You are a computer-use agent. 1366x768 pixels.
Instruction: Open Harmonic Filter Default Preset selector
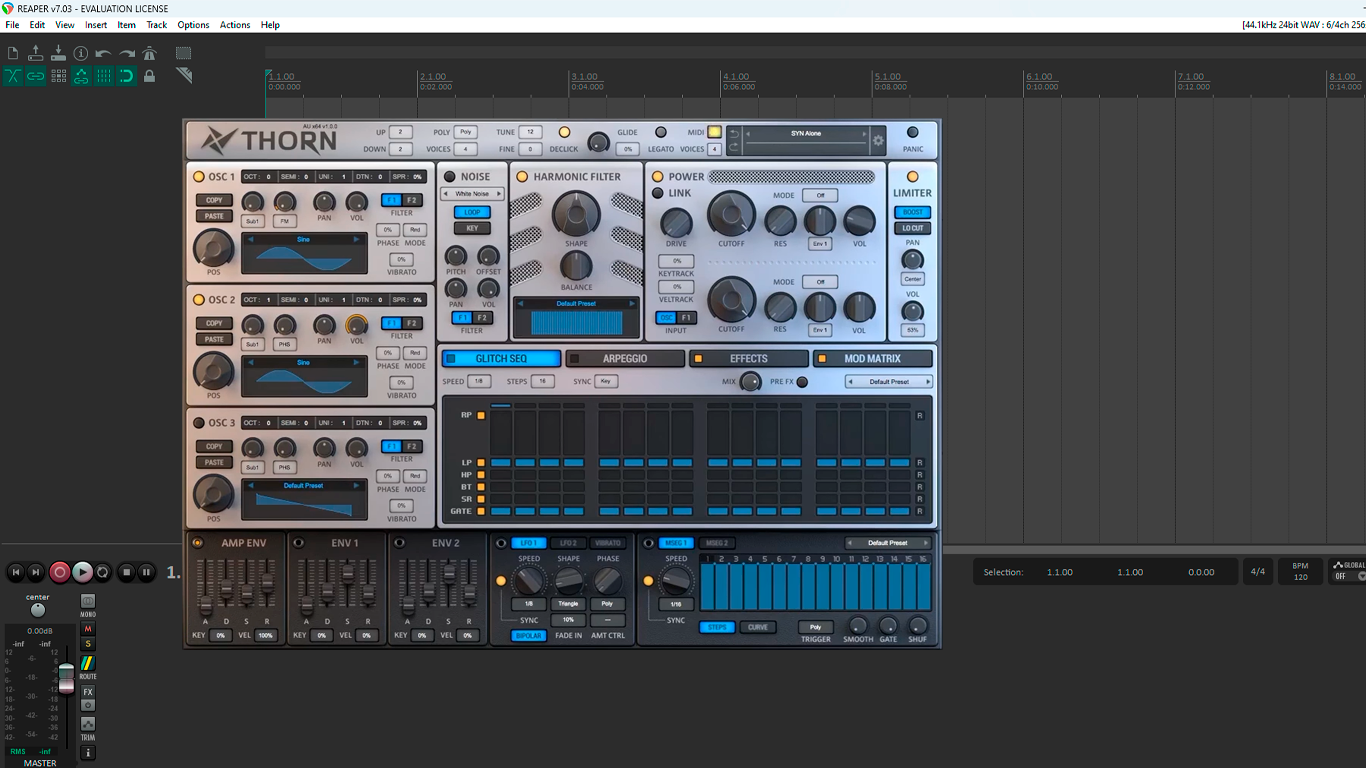[x=576, y=303]
